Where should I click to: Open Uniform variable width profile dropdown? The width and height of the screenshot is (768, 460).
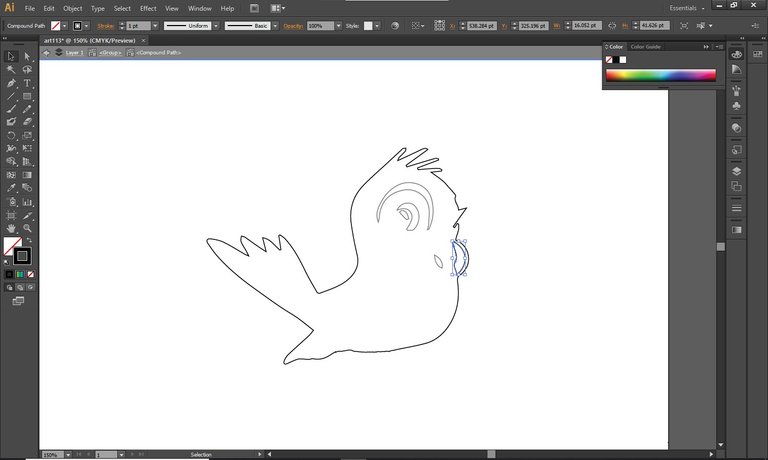click(x=216, y=26)
